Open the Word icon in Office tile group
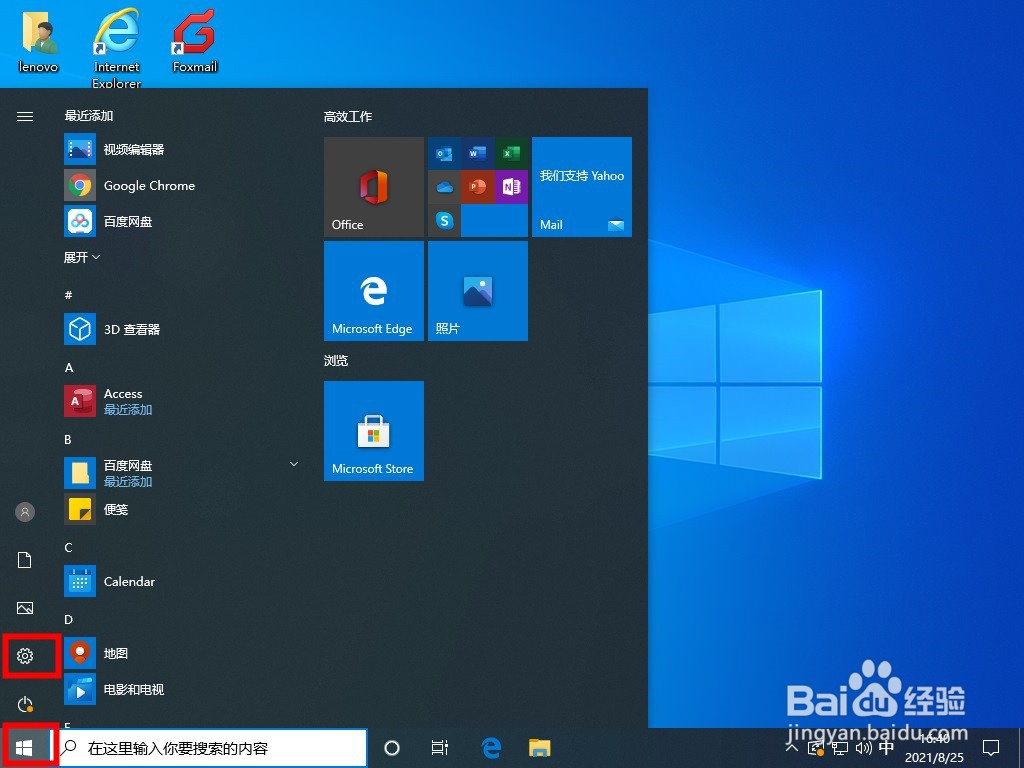 click(477, 154)
